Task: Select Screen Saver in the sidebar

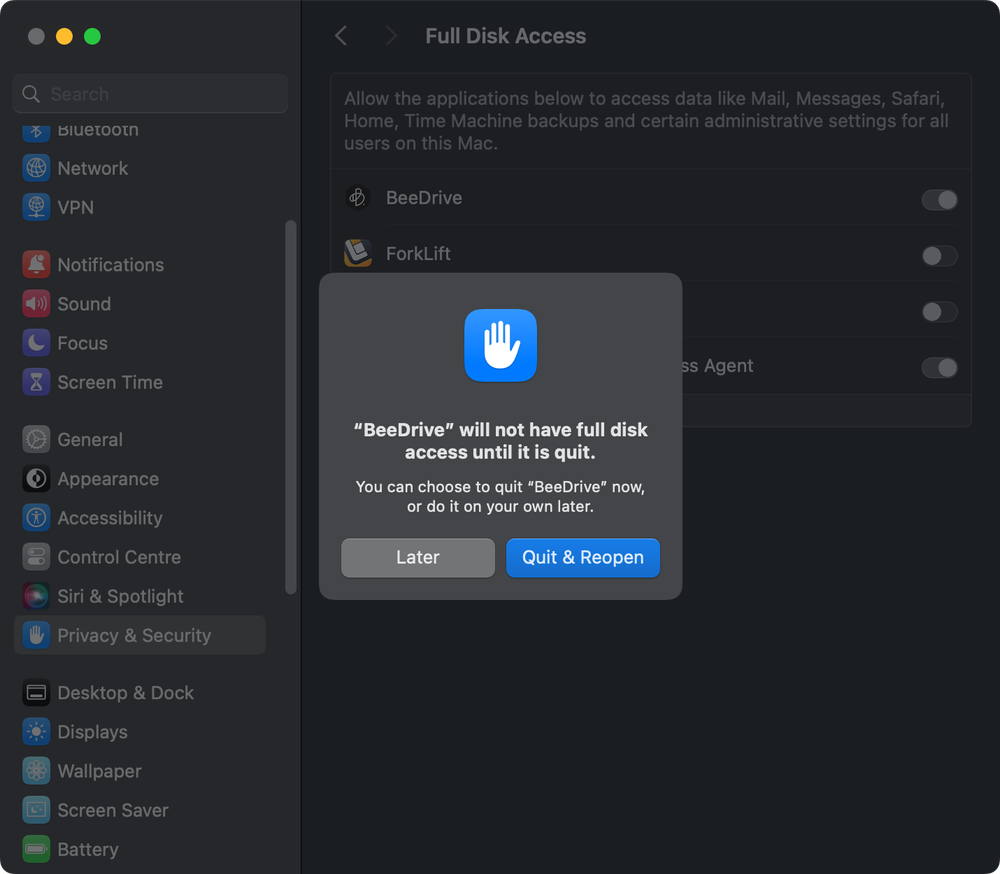Action: 140,810
